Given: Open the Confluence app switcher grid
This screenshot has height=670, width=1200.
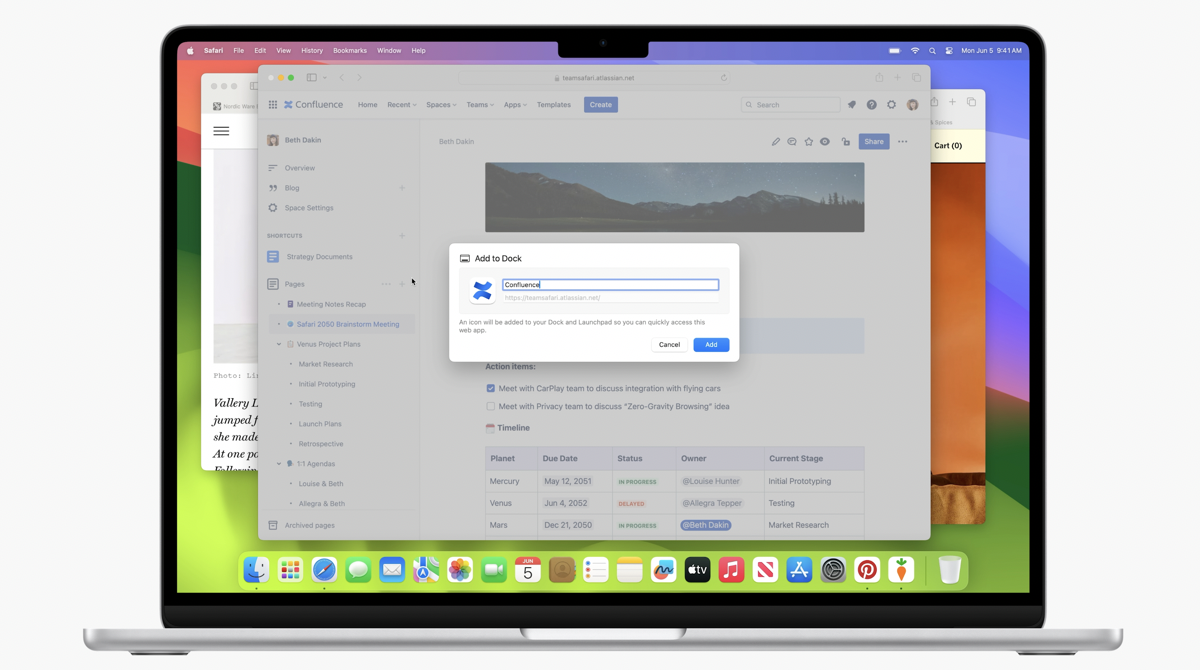Looking at the screenshot, I should point(272,105).
